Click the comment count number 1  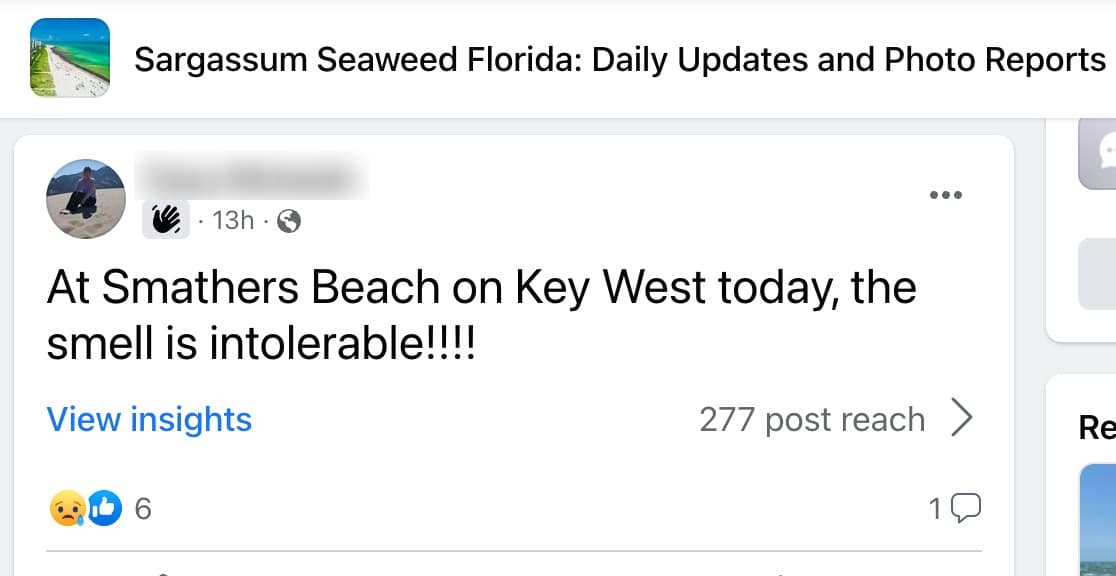[935, 509]
